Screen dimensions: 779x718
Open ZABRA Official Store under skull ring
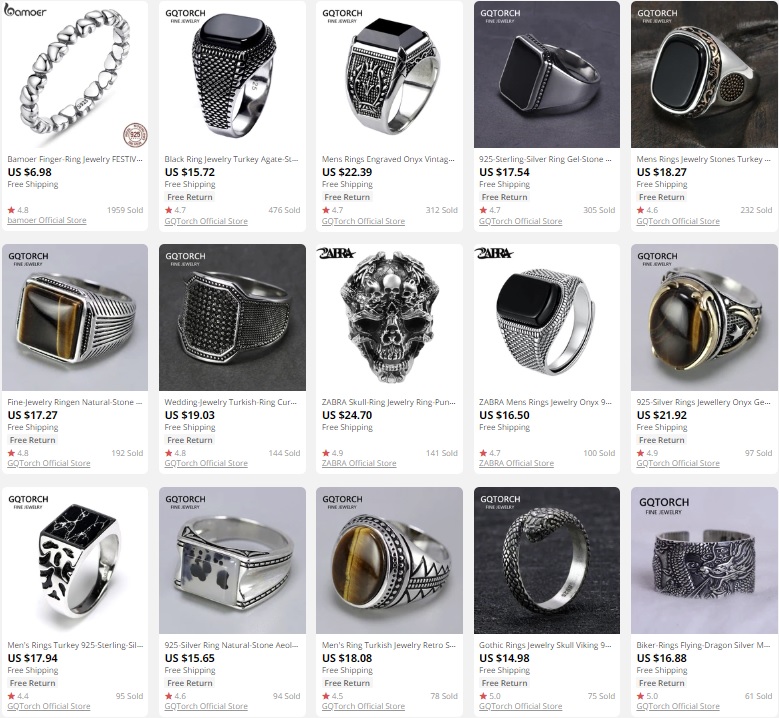(359, 463)
